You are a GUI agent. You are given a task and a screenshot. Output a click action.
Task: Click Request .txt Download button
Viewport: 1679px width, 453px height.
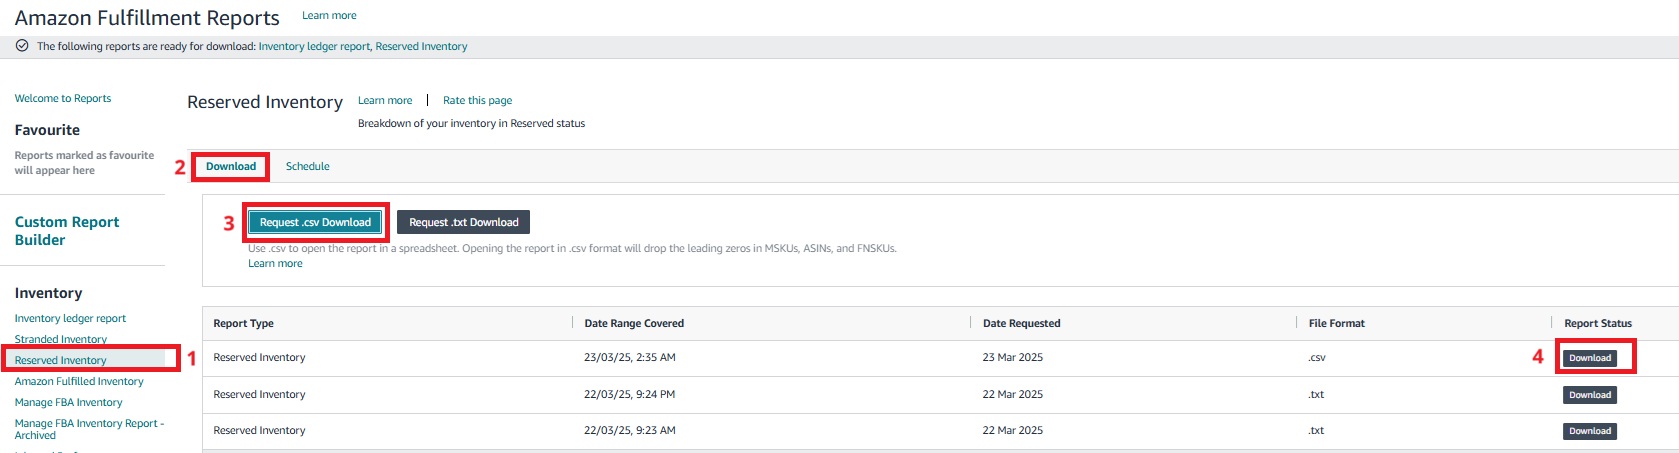tap(464, 222)
